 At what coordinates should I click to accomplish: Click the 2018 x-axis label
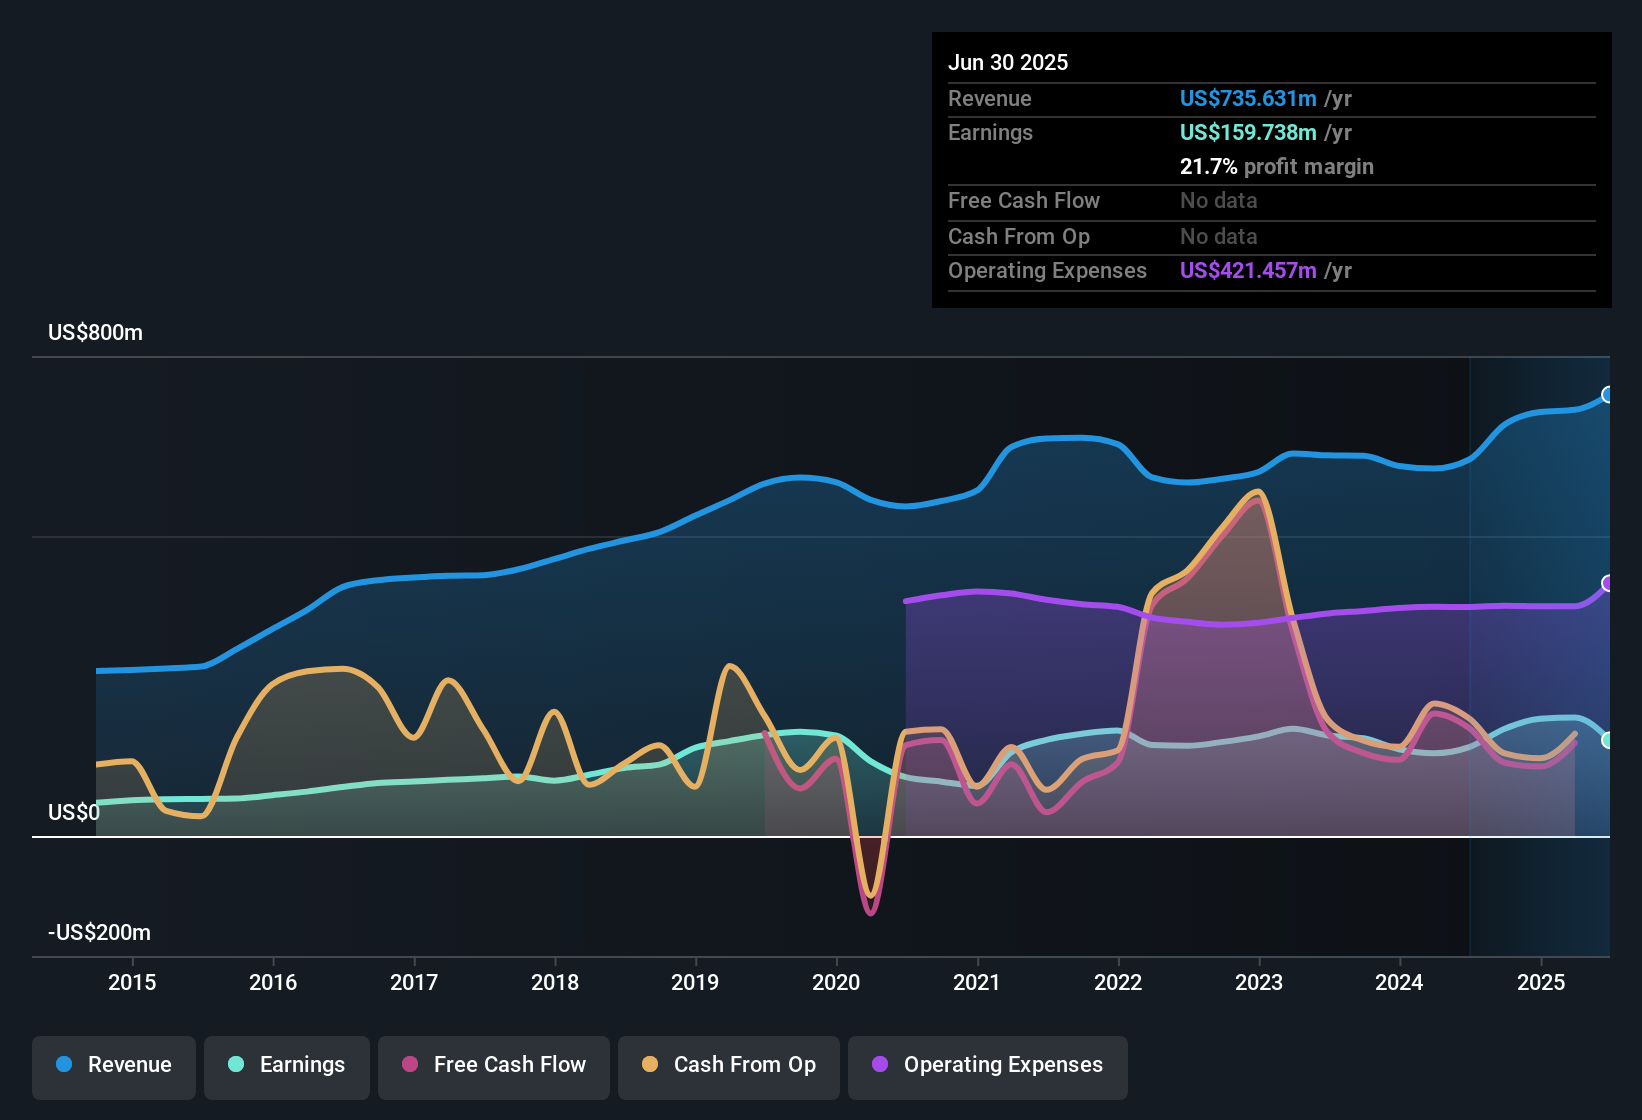555,982
